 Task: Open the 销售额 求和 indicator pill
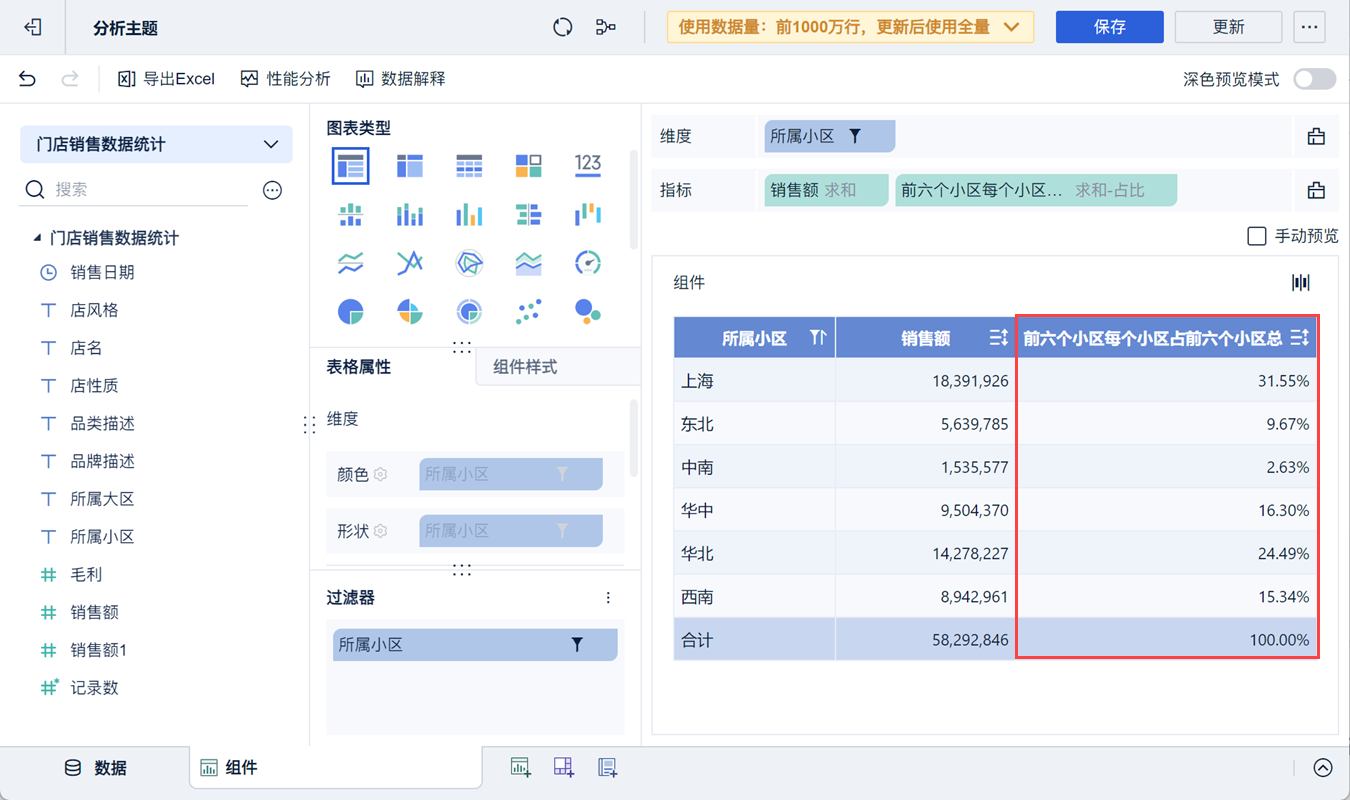826,190
